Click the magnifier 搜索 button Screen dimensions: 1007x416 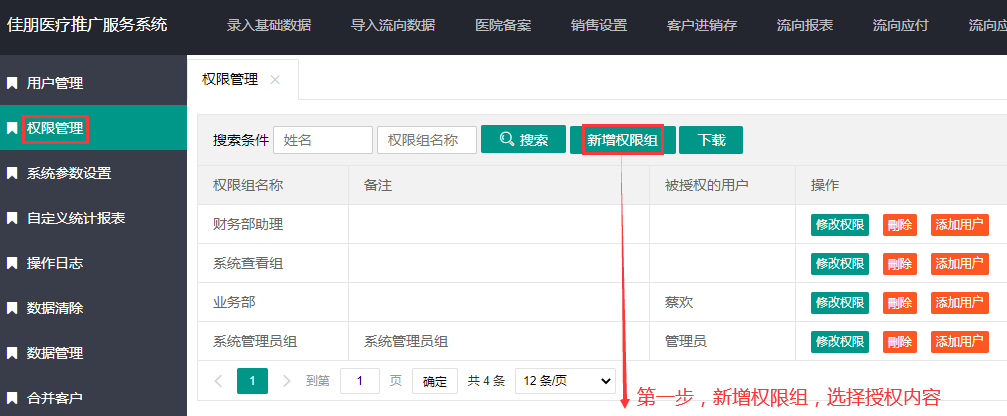tap(523, 140)
